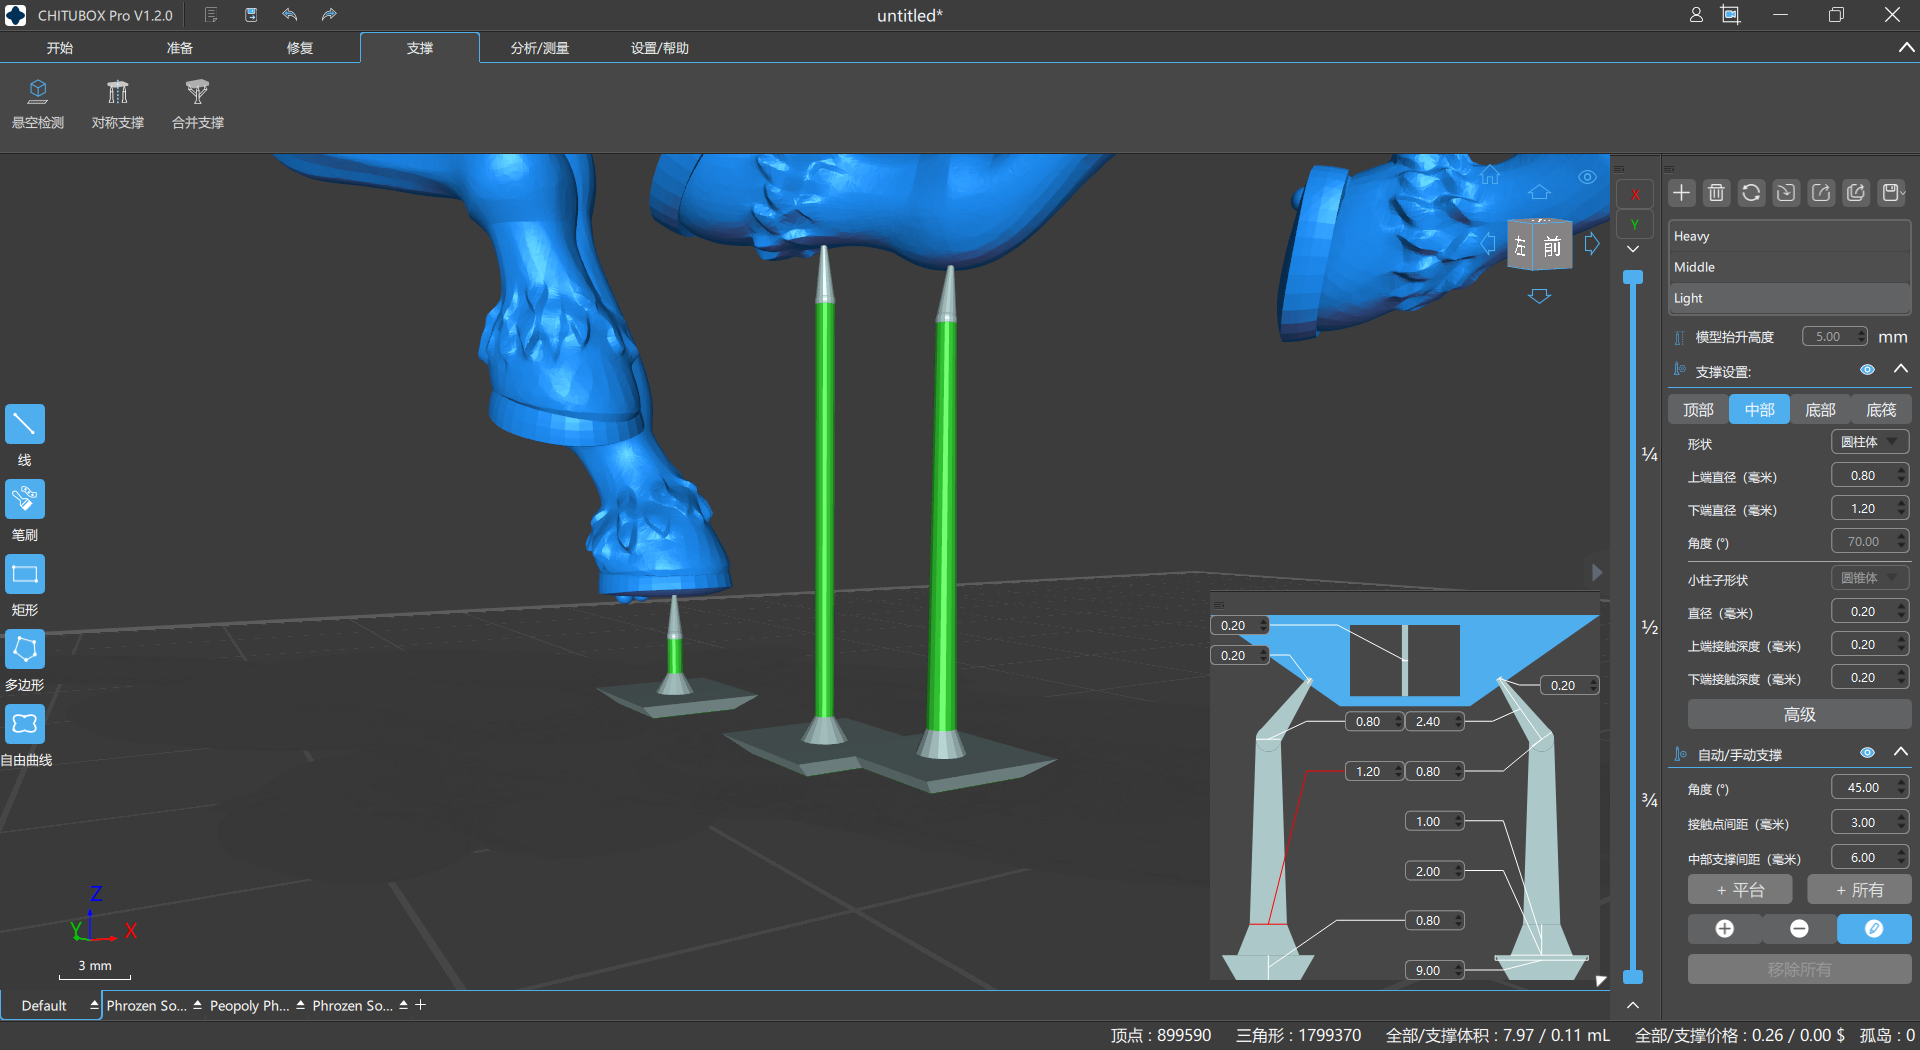Click the 接触点间距 3.00 input field
This screenshot has width=1920, height=1050.
[x=1870, y=822]
